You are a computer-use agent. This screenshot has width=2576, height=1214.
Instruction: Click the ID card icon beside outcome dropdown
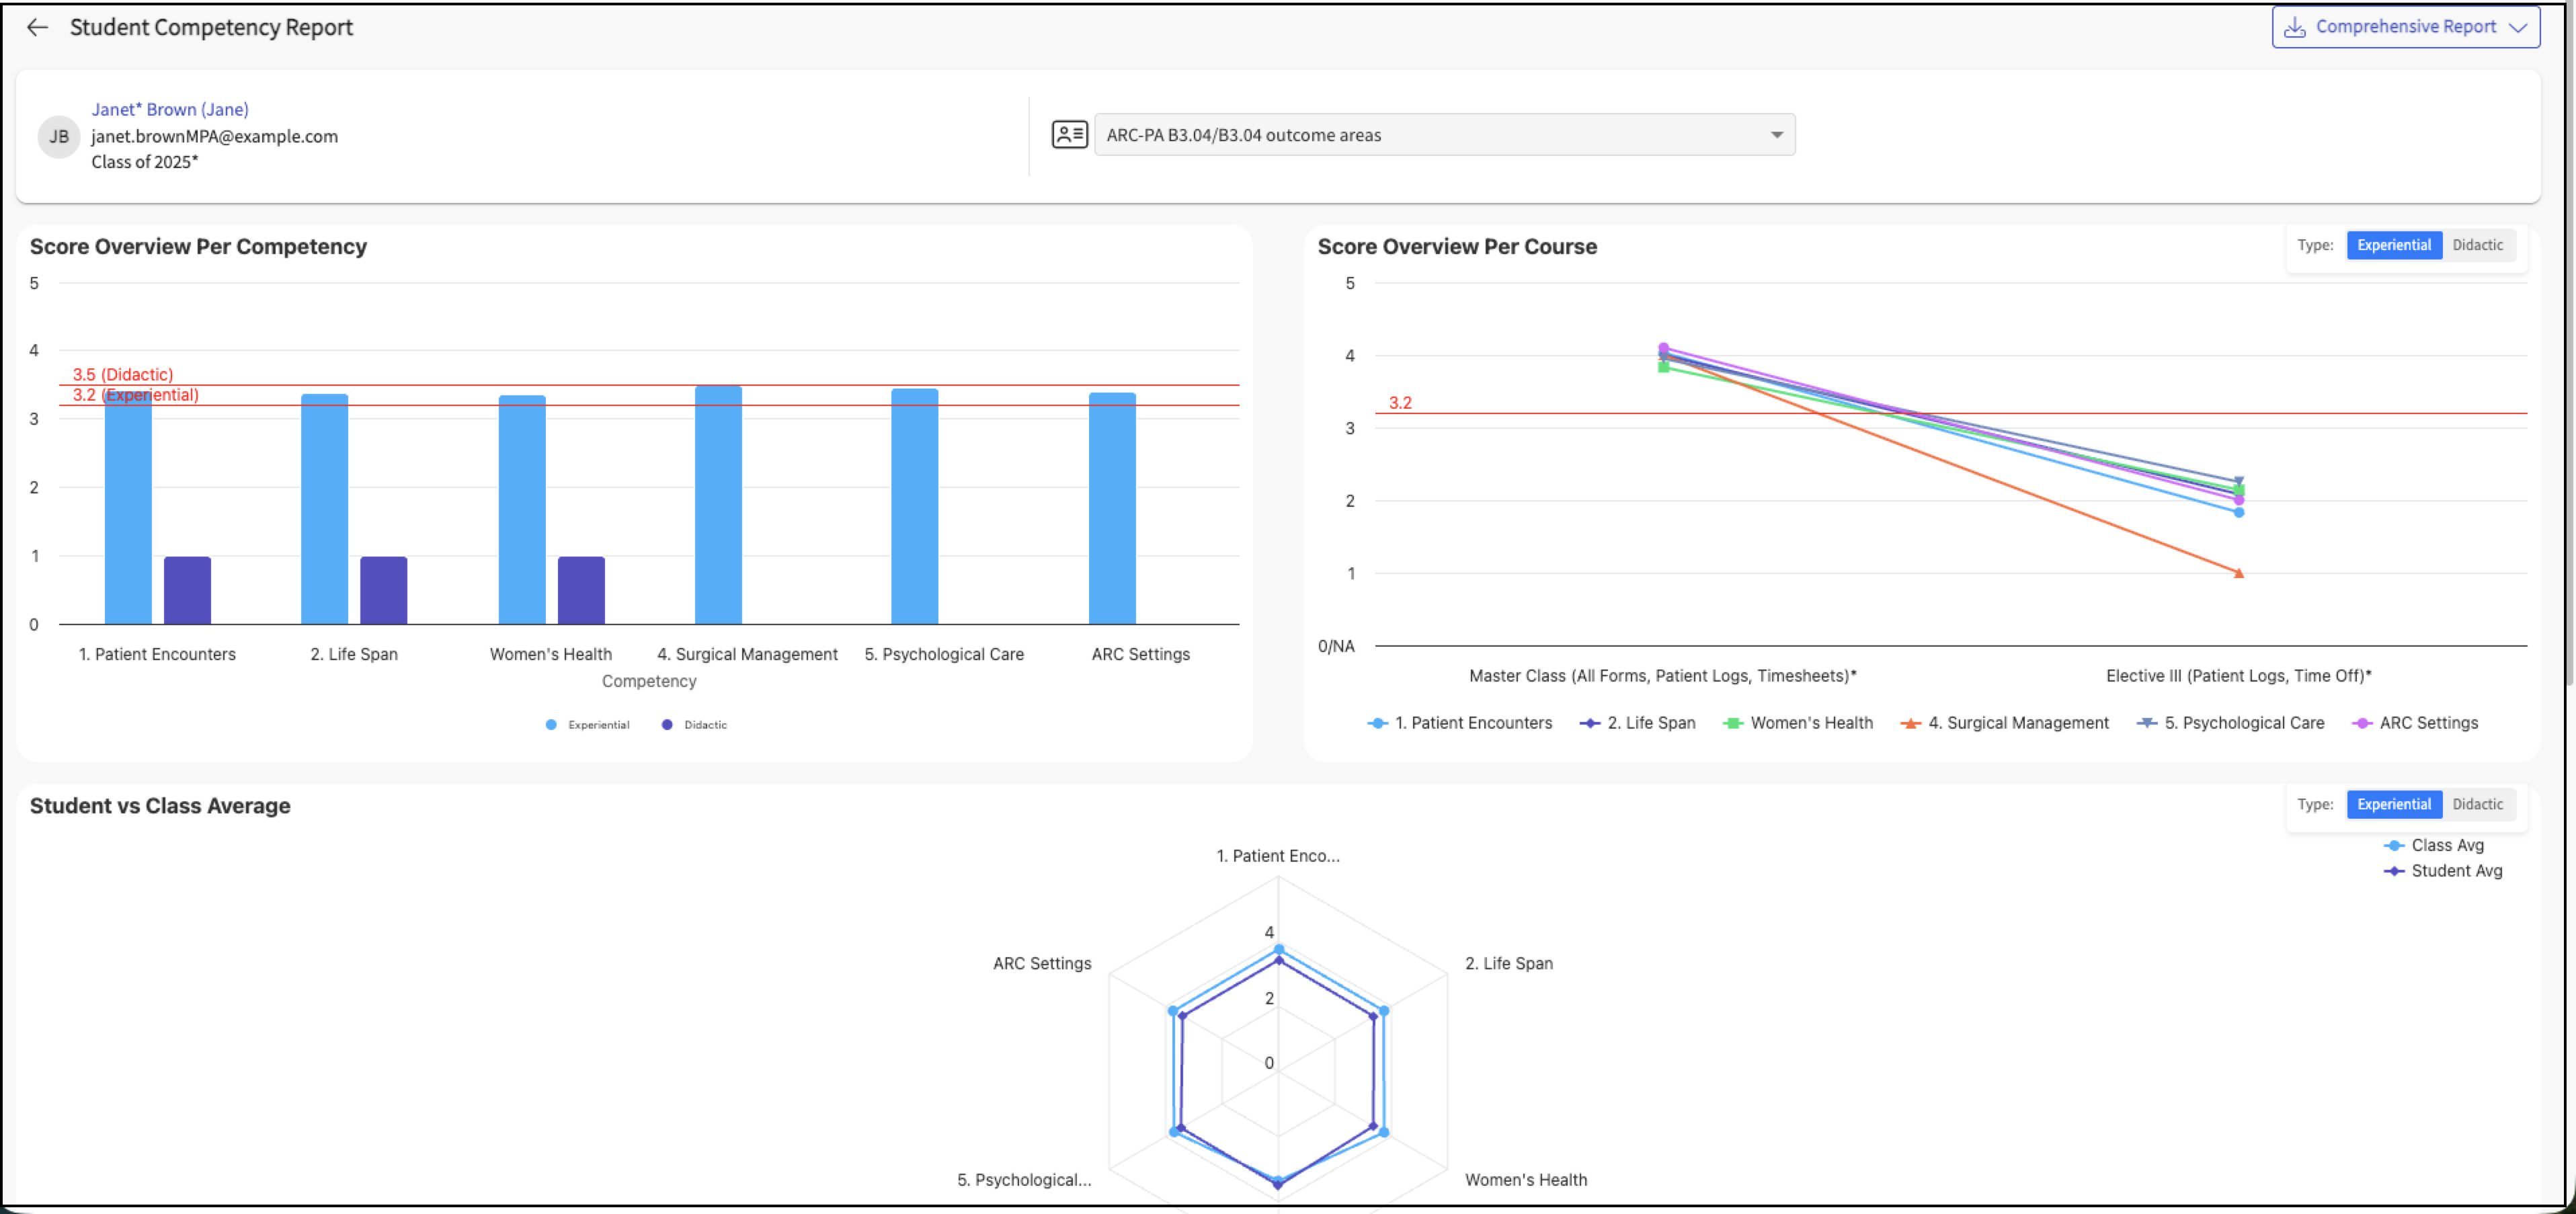(x=1069, y=135)
